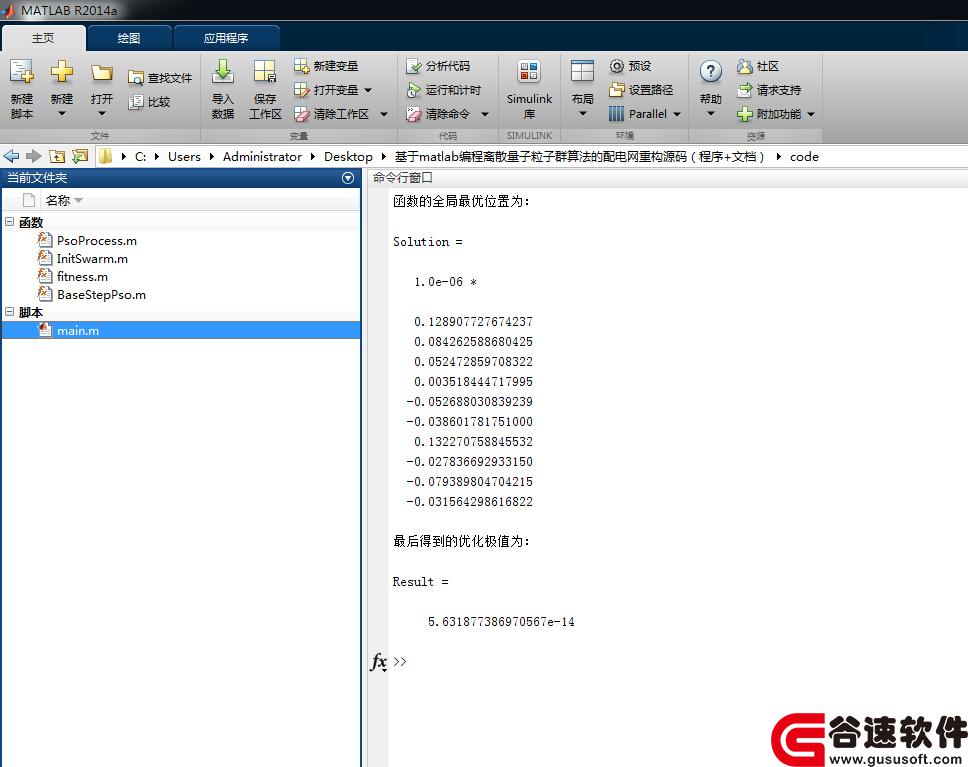Viewport: 968px width, 767px height.
Task: Open the Layout (布局) dropdown arrow
Action: click(x=582, y=114)
